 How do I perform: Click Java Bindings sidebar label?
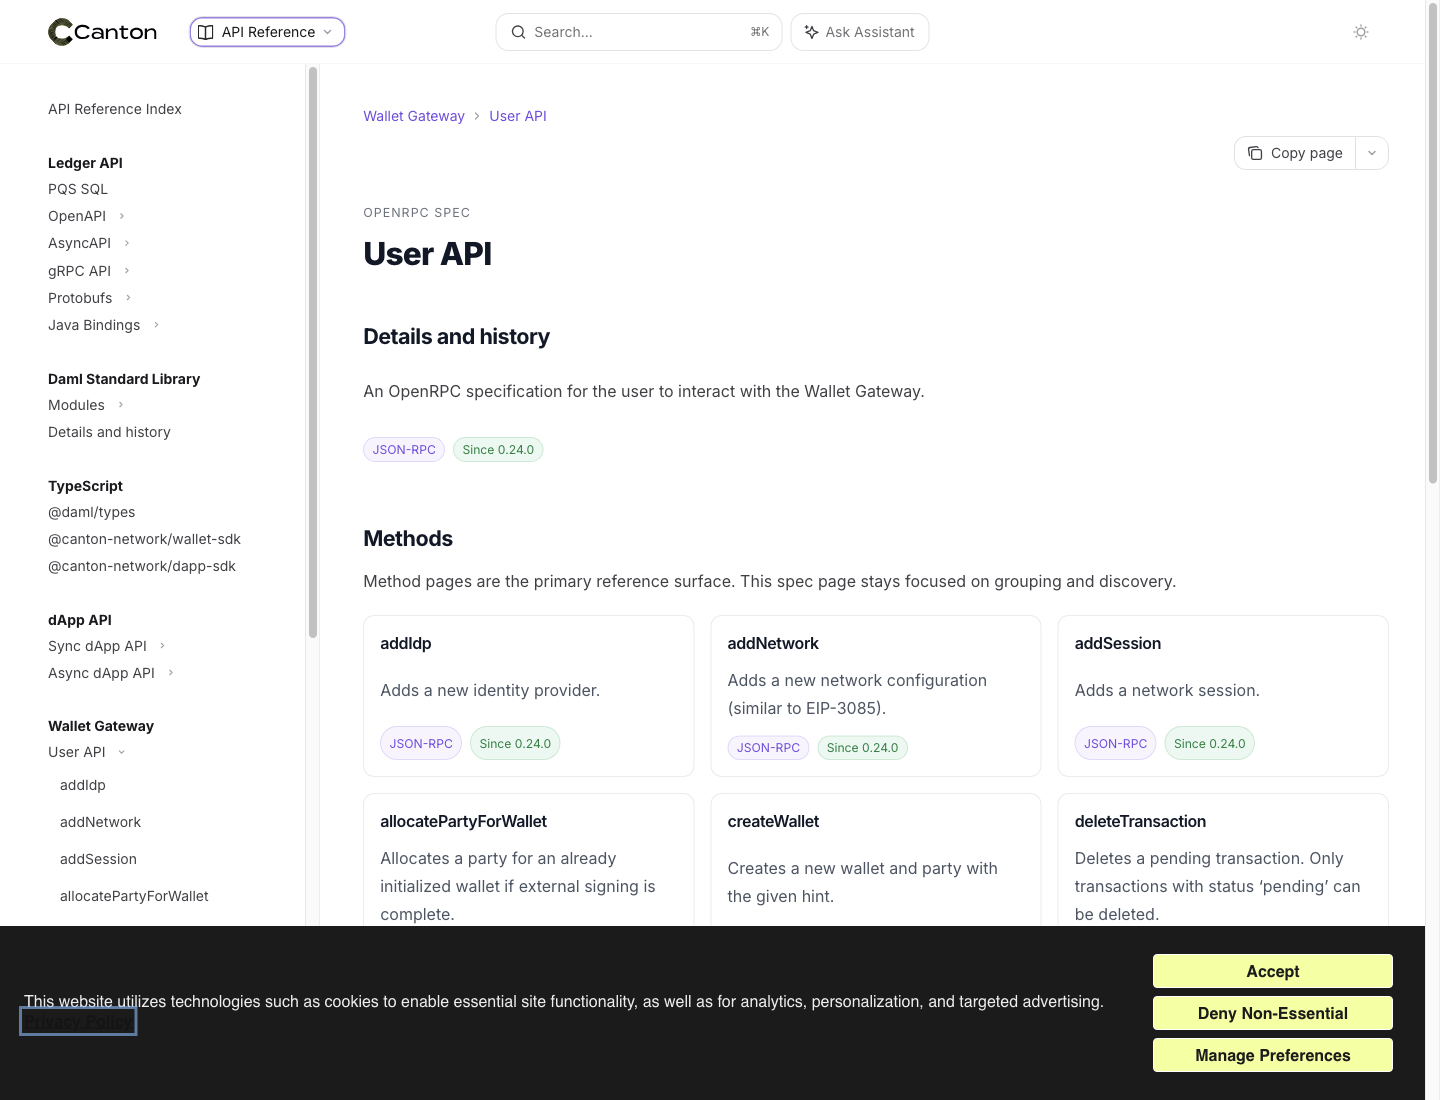[94, 325]
